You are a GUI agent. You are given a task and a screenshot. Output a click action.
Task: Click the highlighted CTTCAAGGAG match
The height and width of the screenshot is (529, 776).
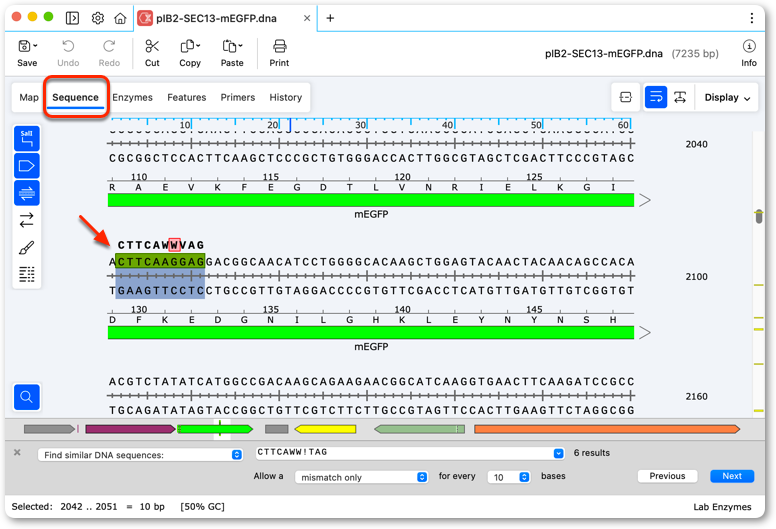160,262
